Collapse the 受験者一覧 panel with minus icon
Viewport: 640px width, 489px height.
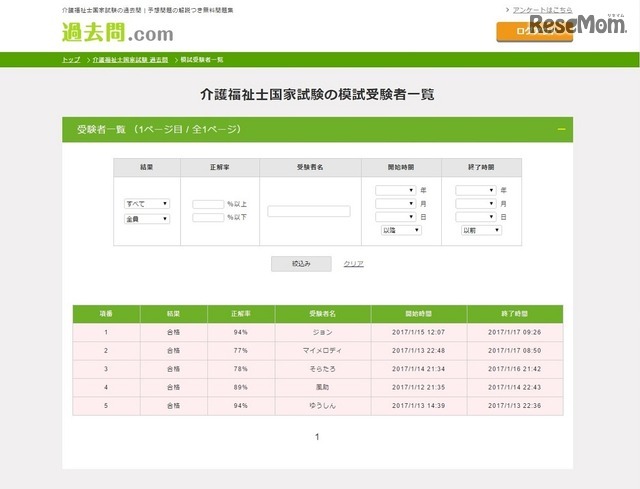click(x=562, y=130)
